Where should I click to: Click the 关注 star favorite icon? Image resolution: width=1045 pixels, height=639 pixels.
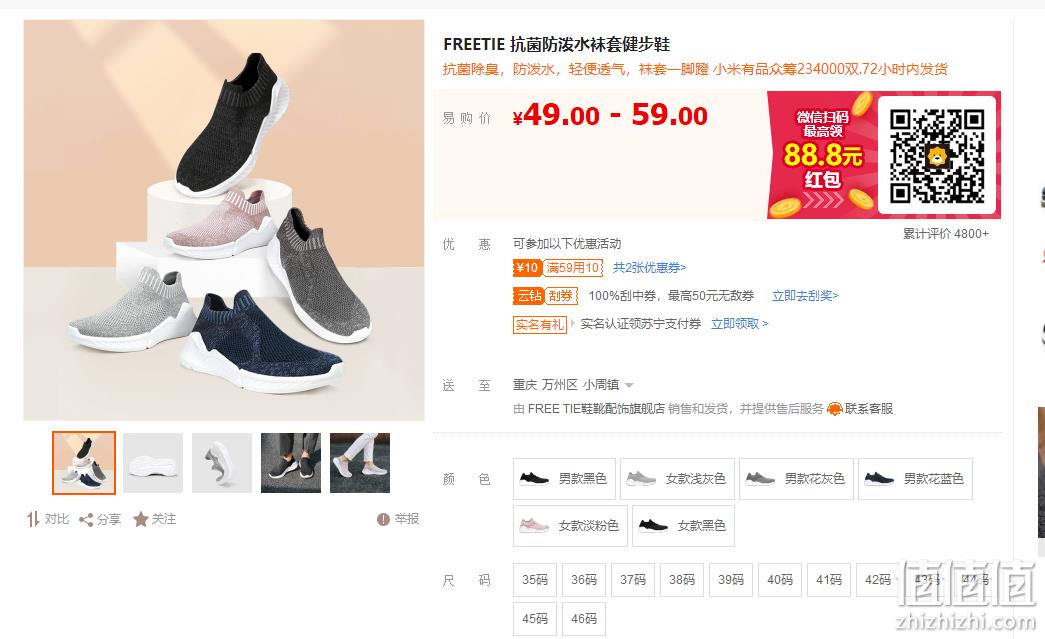(x=141, y=519)
